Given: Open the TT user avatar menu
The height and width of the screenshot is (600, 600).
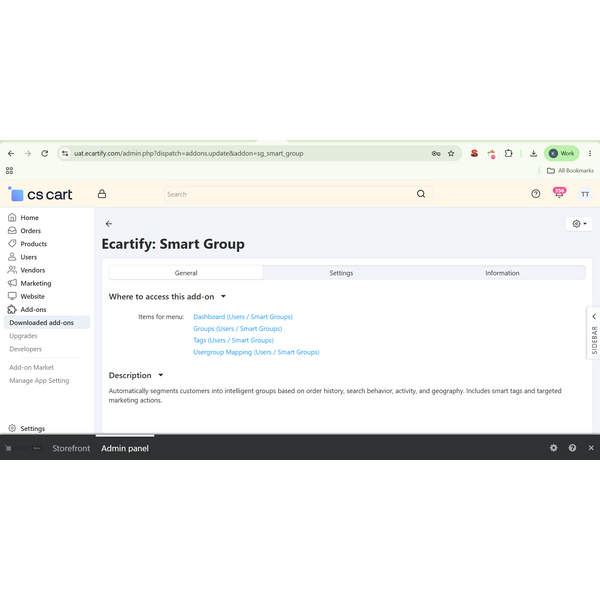Looking at the screenshot, I should coord(585,194).
